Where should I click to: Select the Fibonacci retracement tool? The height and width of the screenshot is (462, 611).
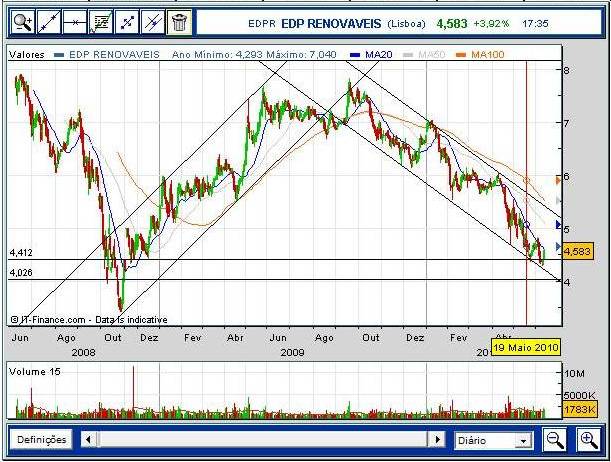tap(101, 23)
